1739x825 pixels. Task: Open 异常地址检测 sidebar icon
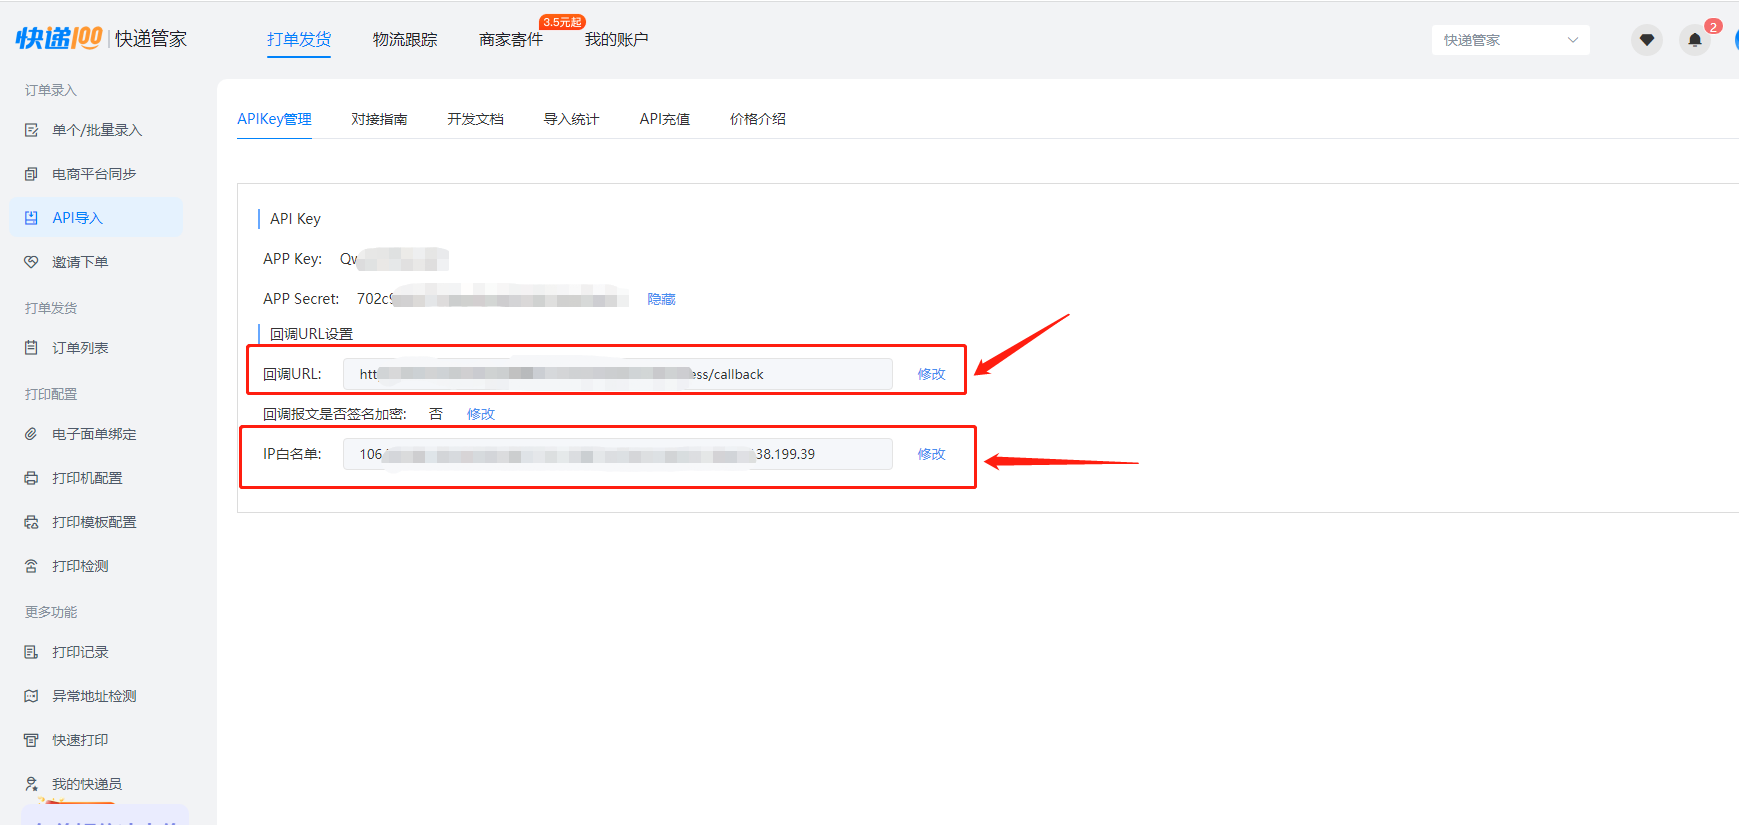coord(31,696)
